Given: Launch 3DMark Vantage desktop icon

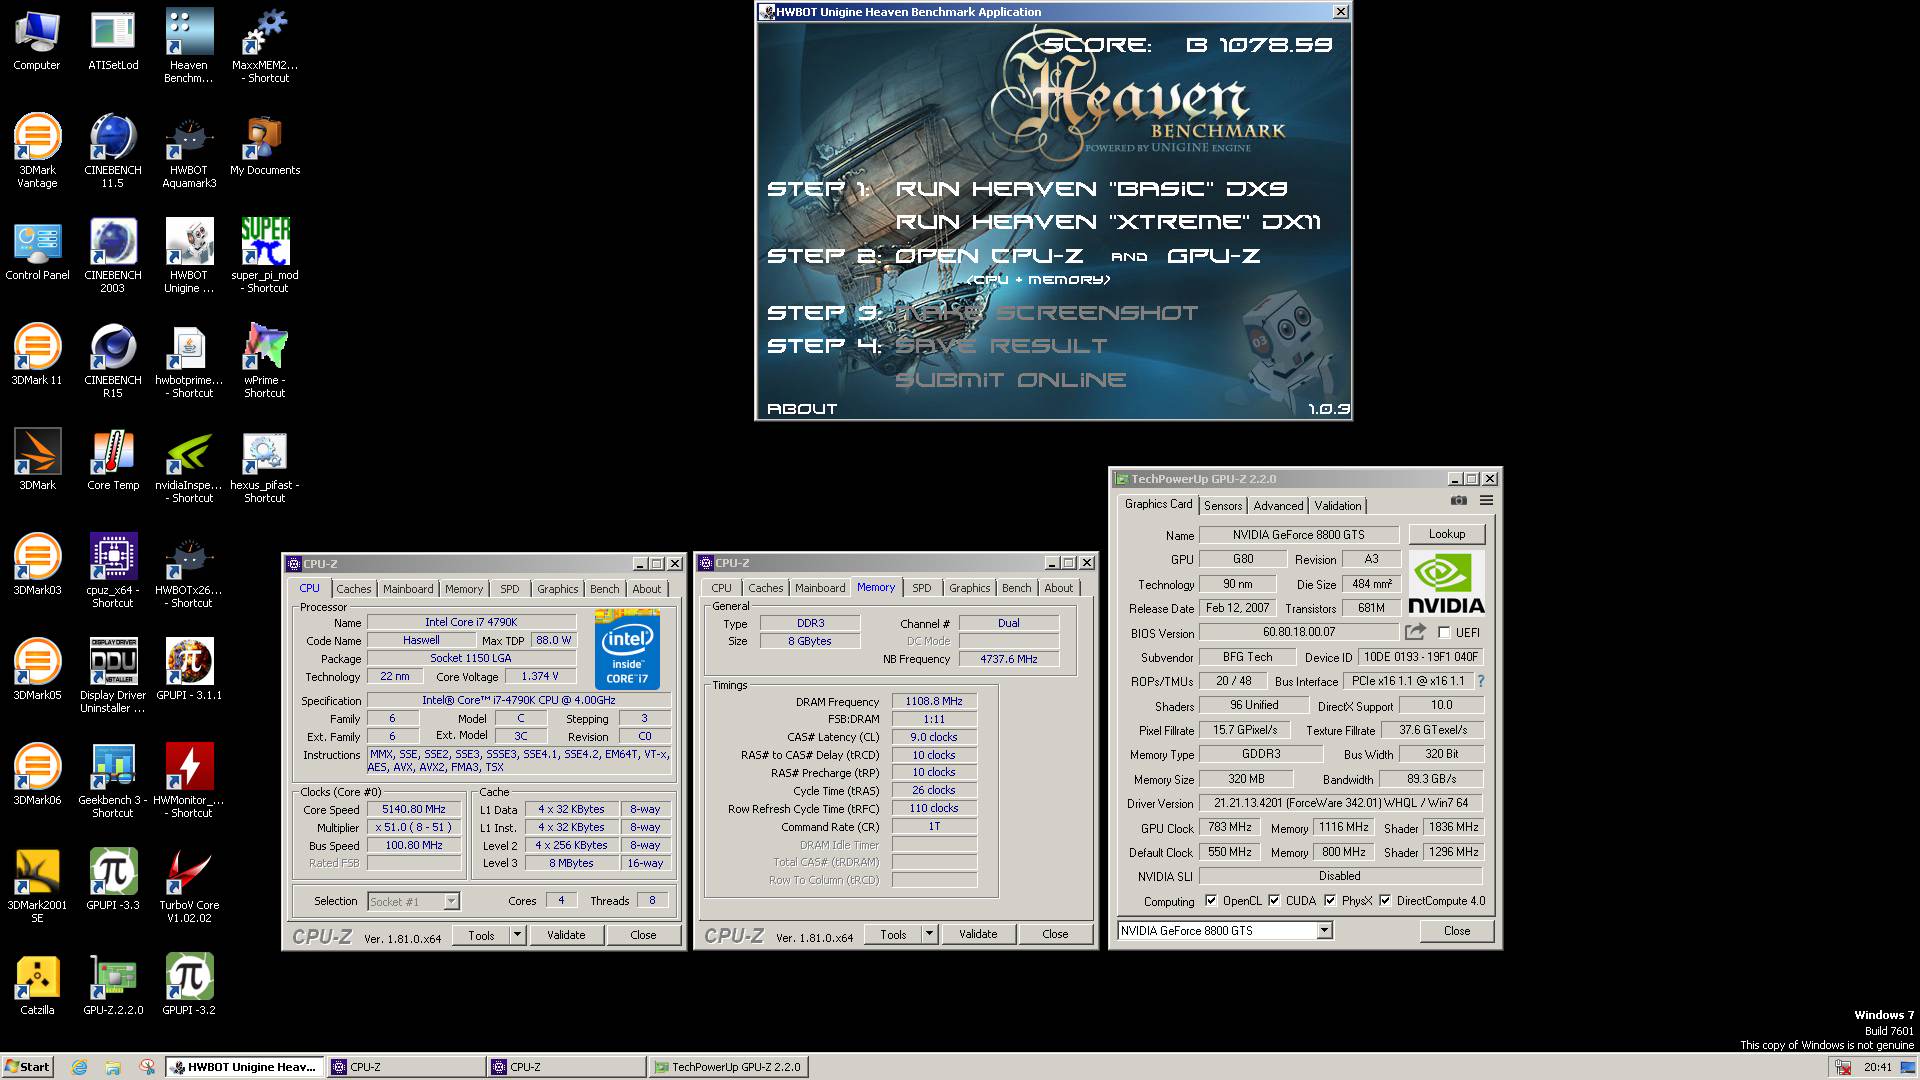Looking at the screenshot, I should click(x=37, y=152).
